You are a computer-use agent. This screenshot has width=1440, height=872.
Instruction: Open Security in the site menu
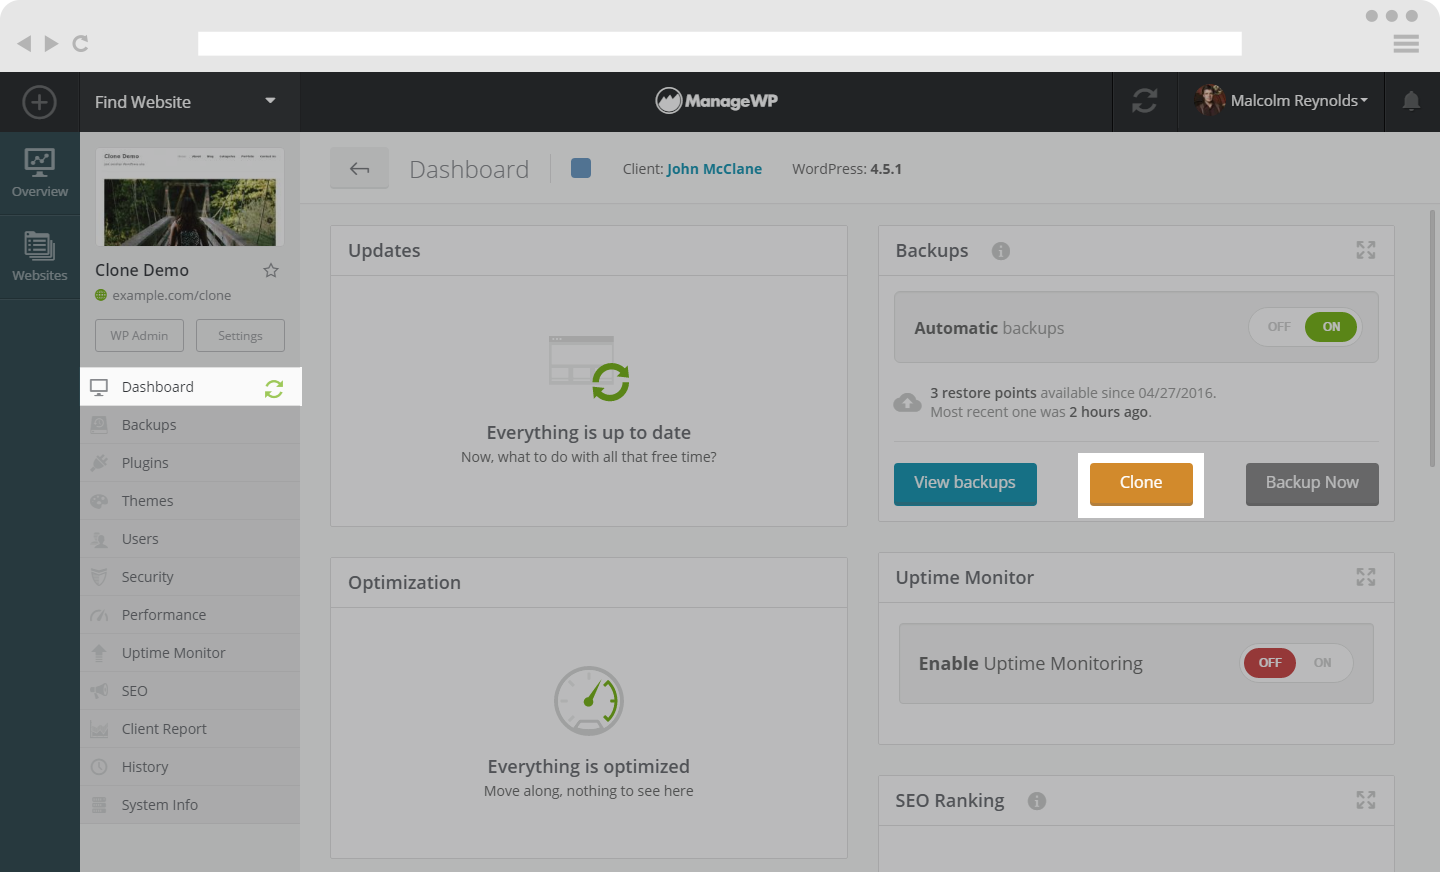point(190,577)
